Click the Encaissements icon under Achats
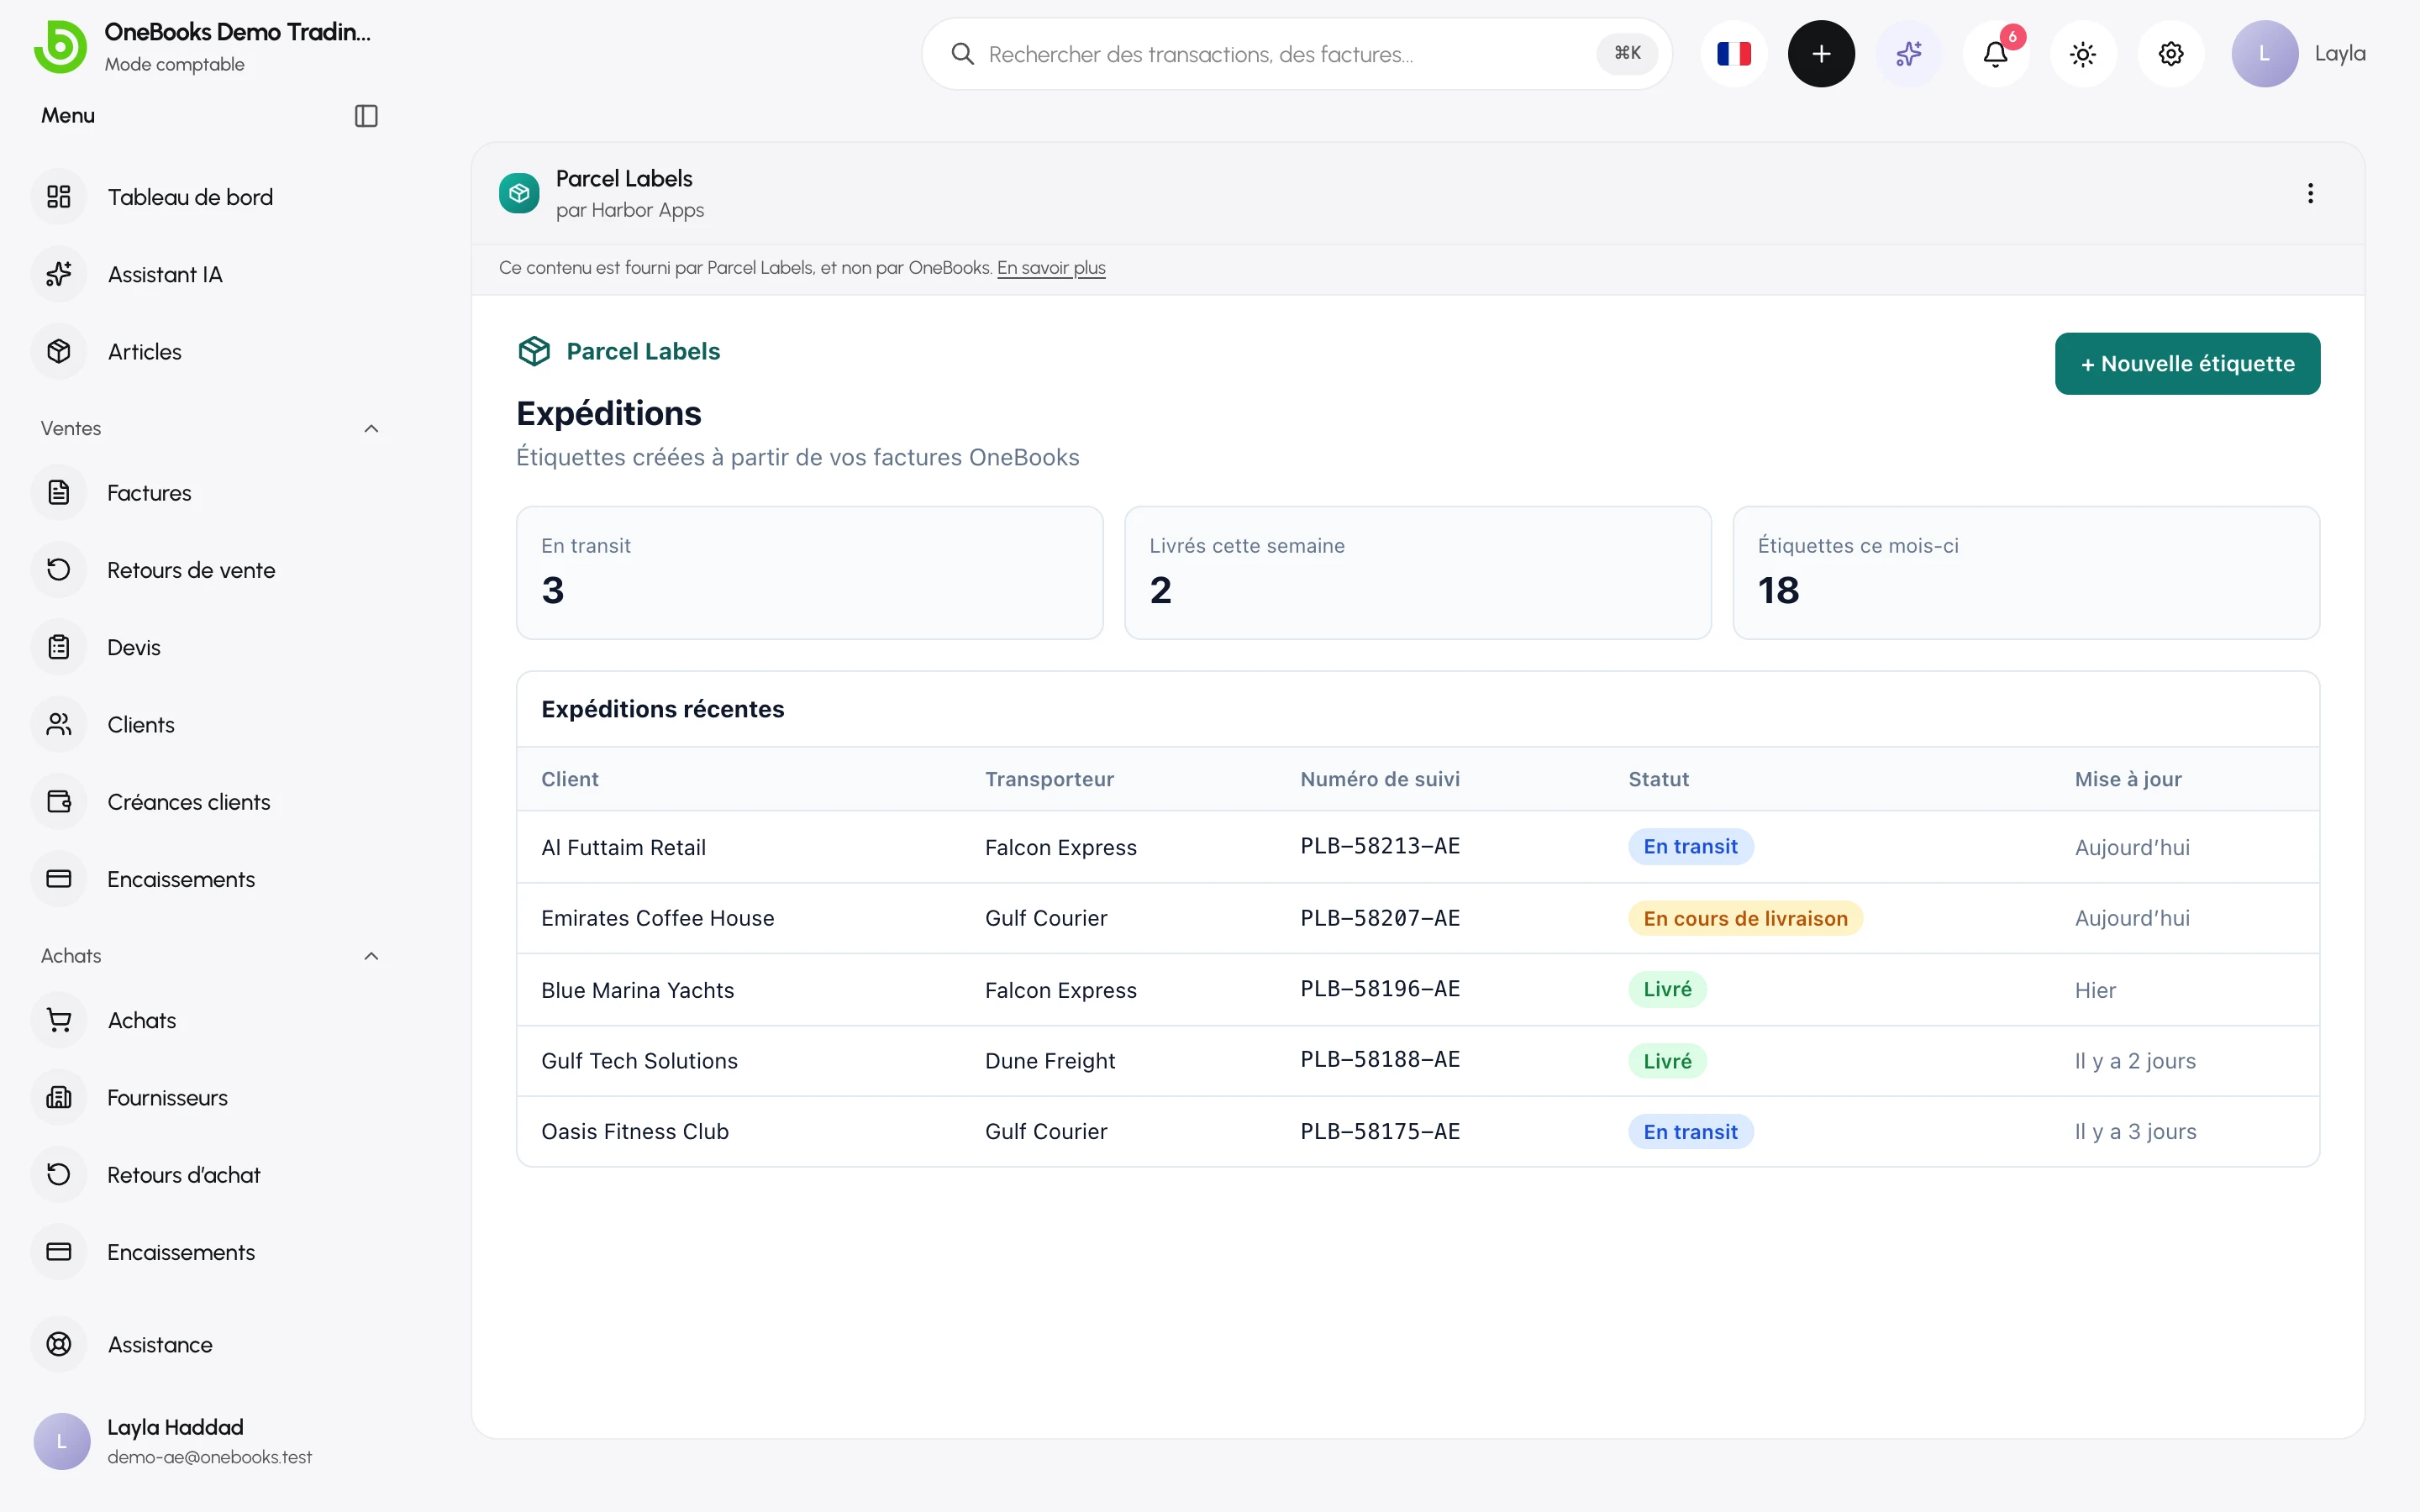2420x1512 pixels. pyautogui.click(x=59, y=1252)
